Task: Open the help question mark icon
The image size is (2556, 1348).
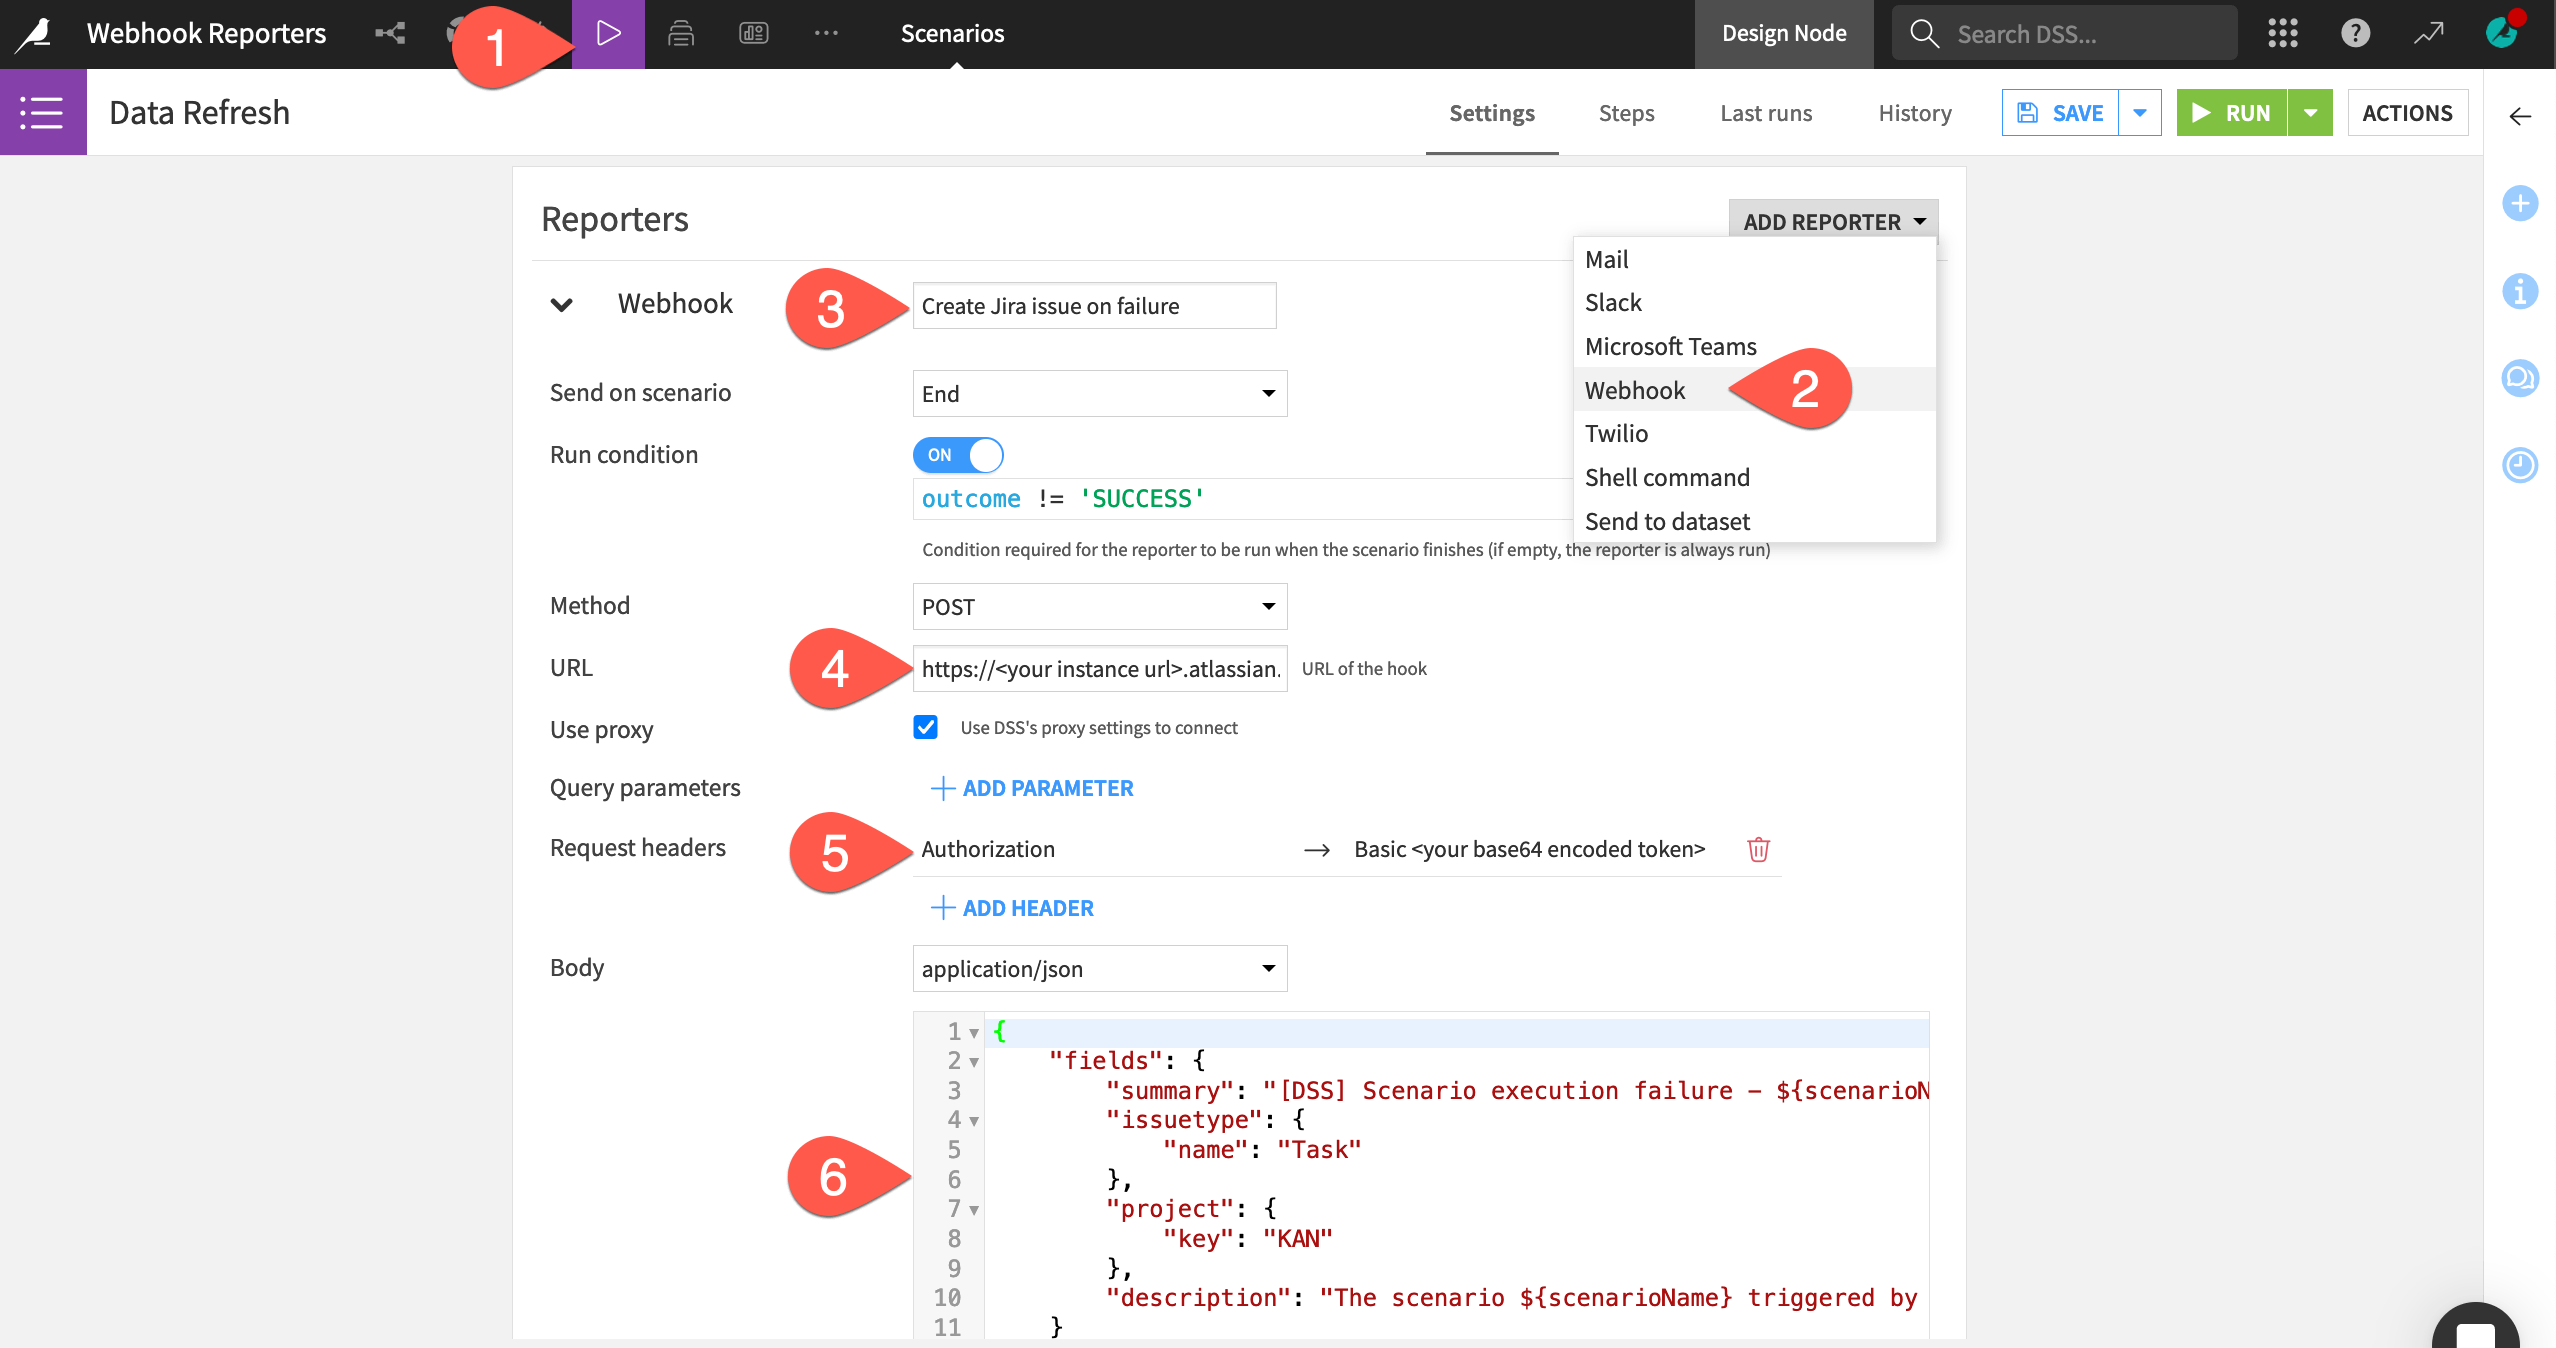Action: [2357, 33]
